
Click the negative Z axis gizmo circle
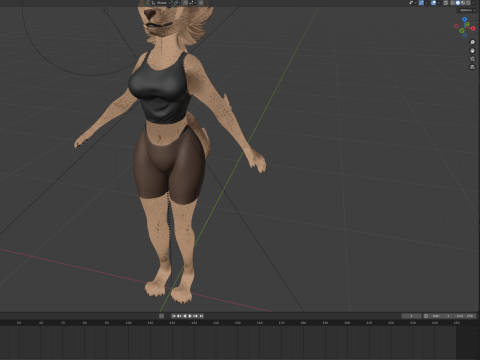coord(465,35)
